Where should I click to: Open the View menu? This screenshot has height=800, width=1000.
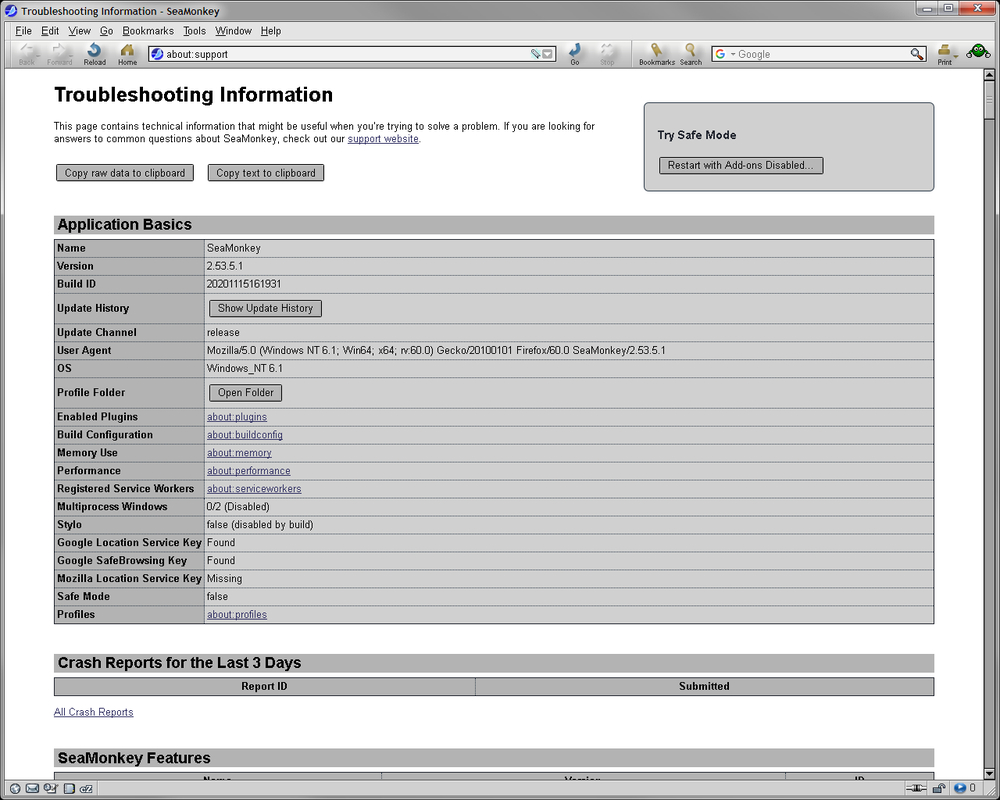coord(80,31)
